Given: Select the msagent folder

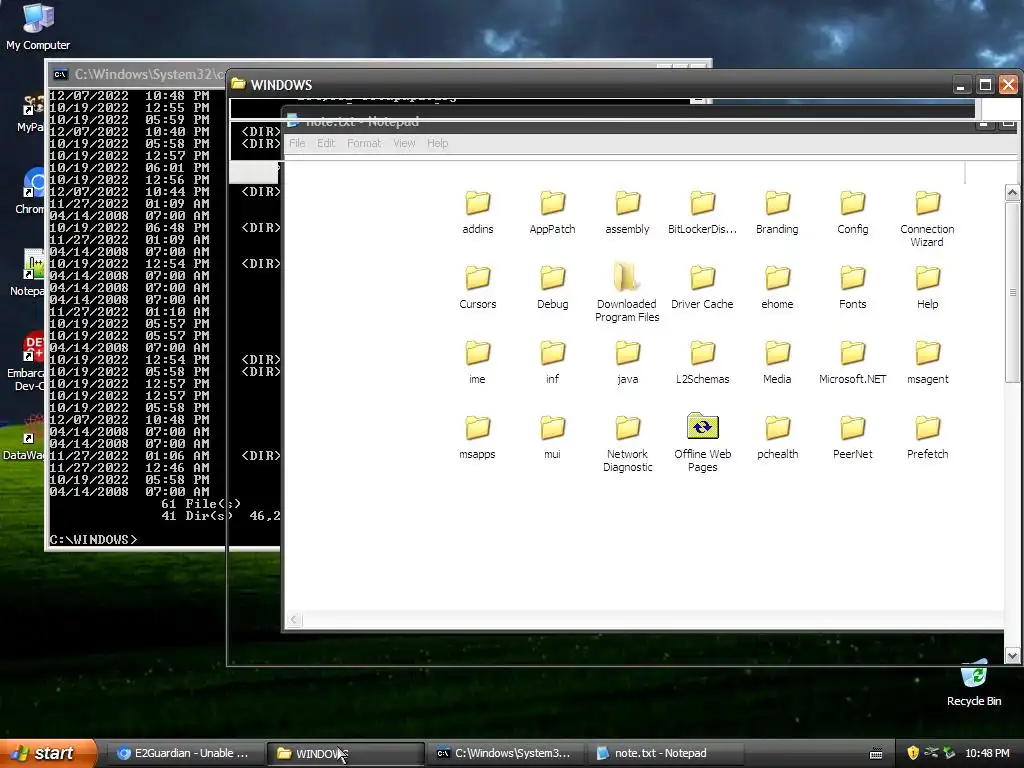Looking at the screenshot, I should click(x=927, y=362).
